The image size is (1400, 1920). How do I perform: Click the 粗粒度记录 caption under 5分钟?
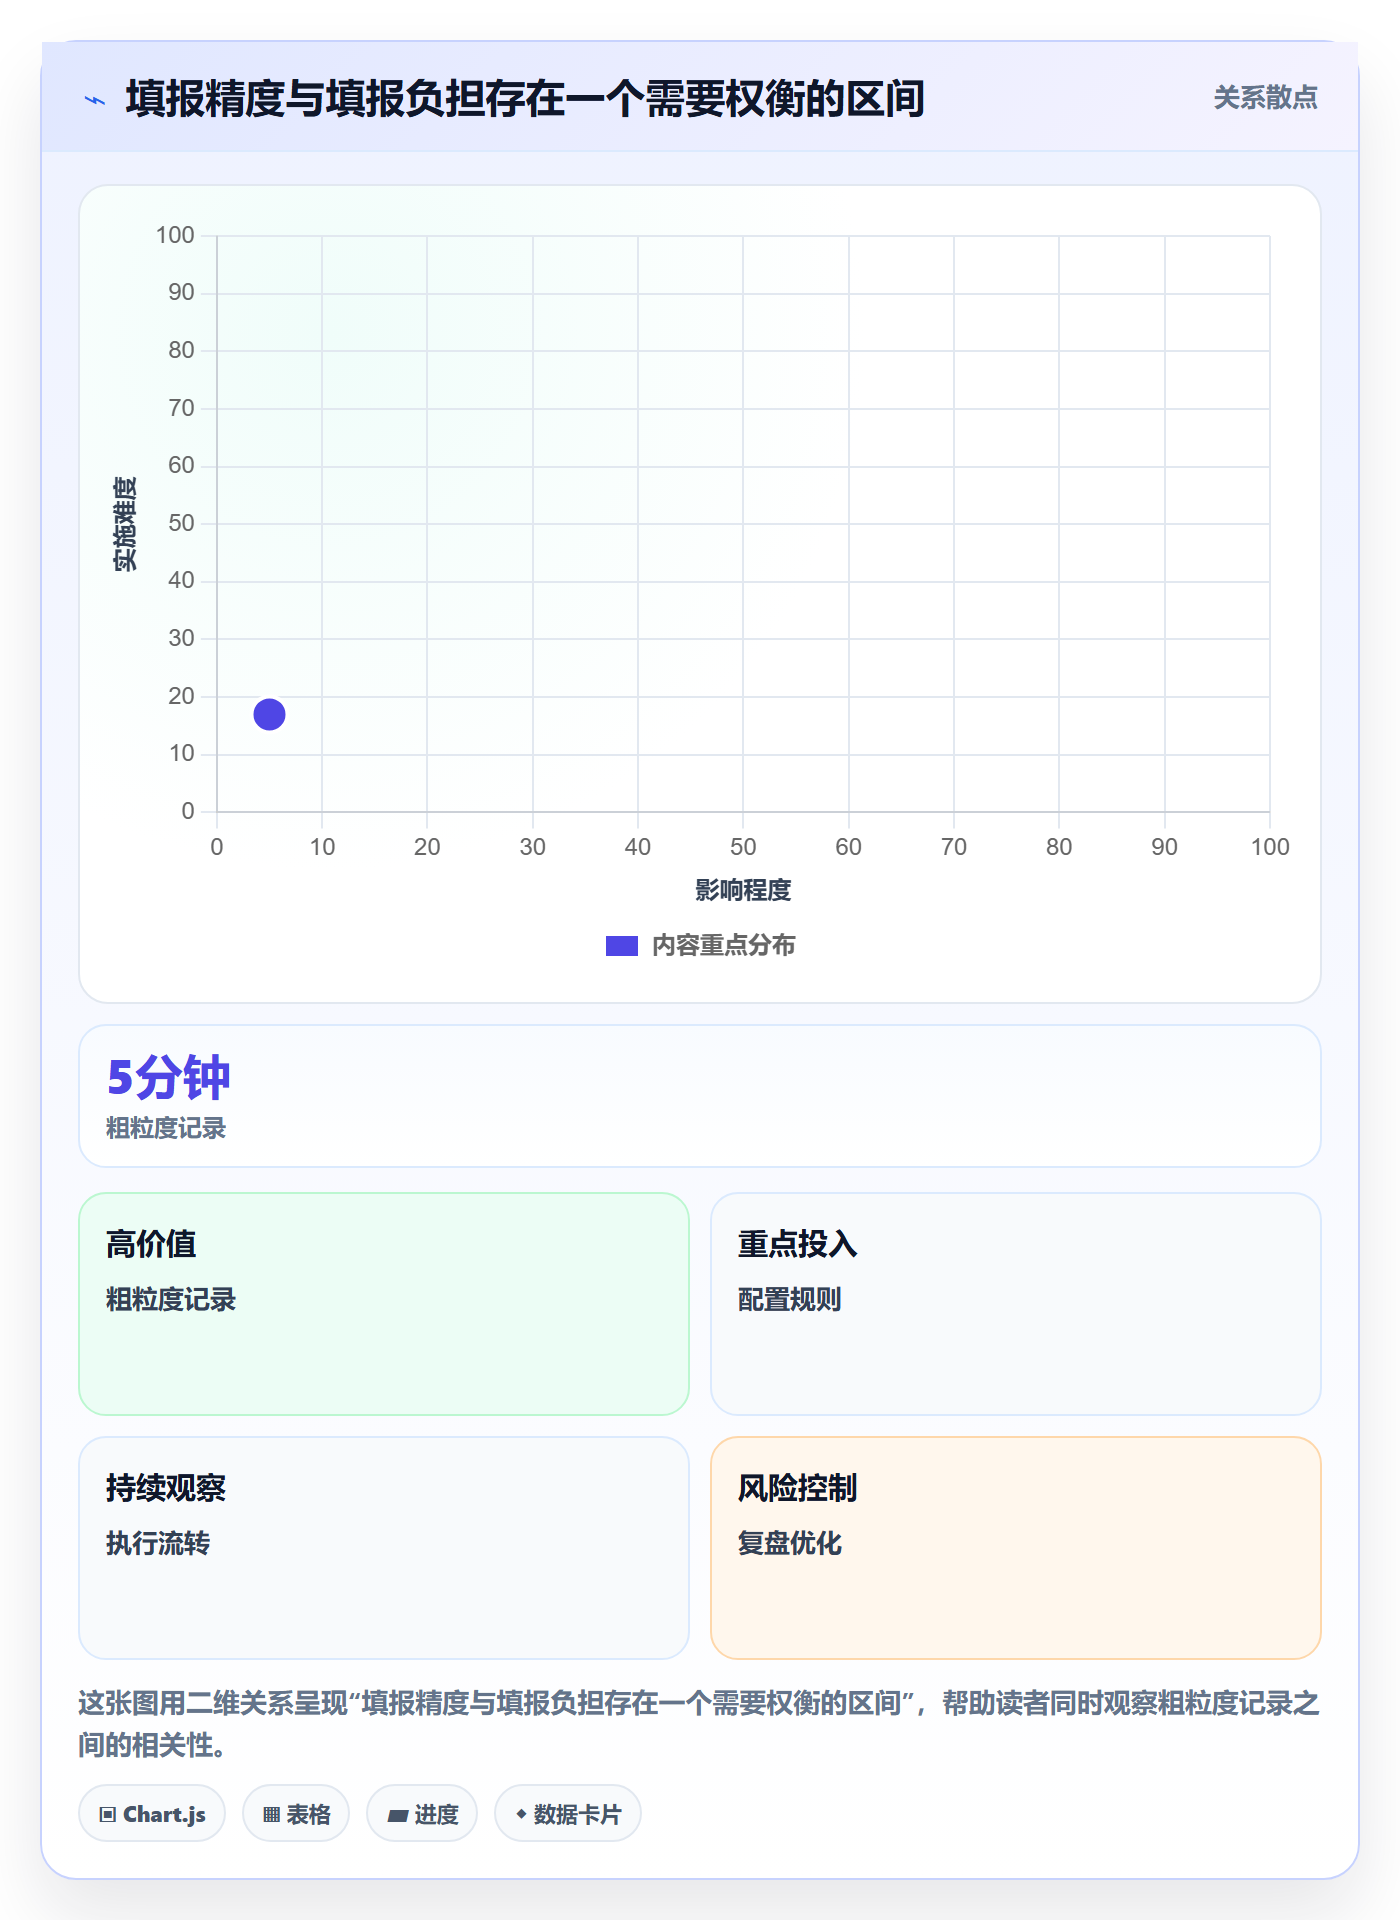pos(166,1128)
